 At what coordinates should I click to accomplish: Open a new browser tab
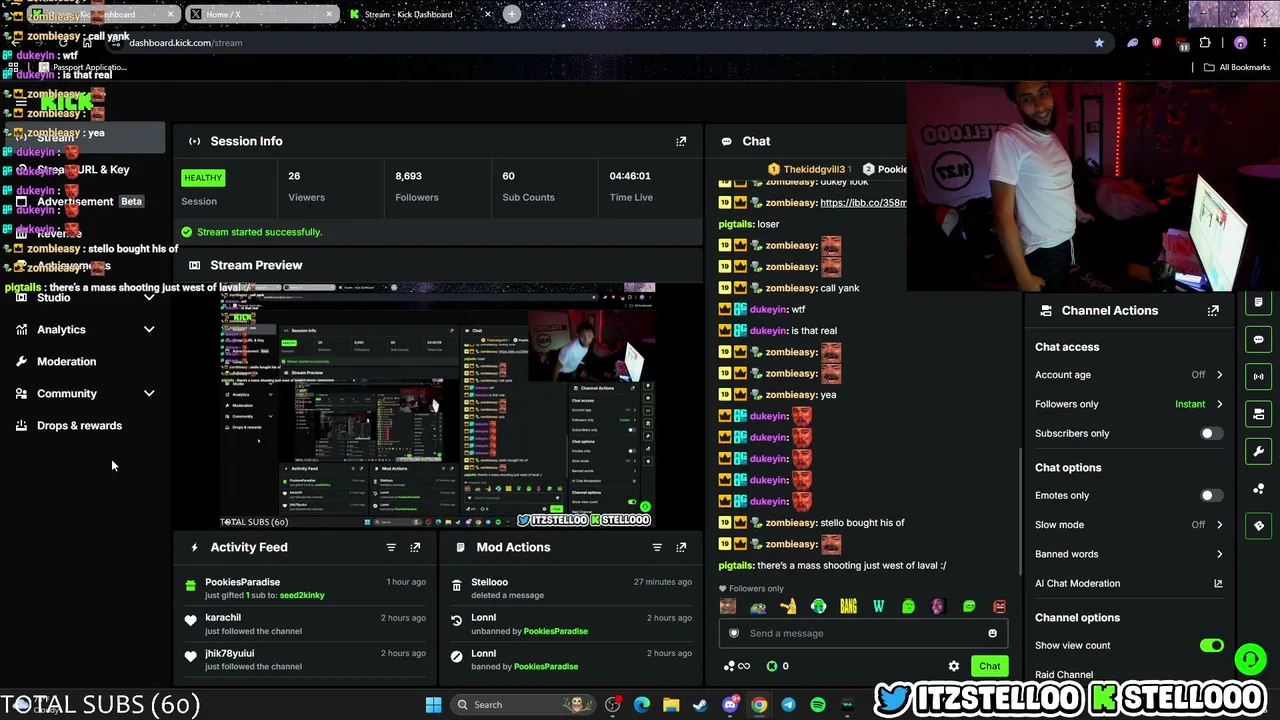pos(512,14)
